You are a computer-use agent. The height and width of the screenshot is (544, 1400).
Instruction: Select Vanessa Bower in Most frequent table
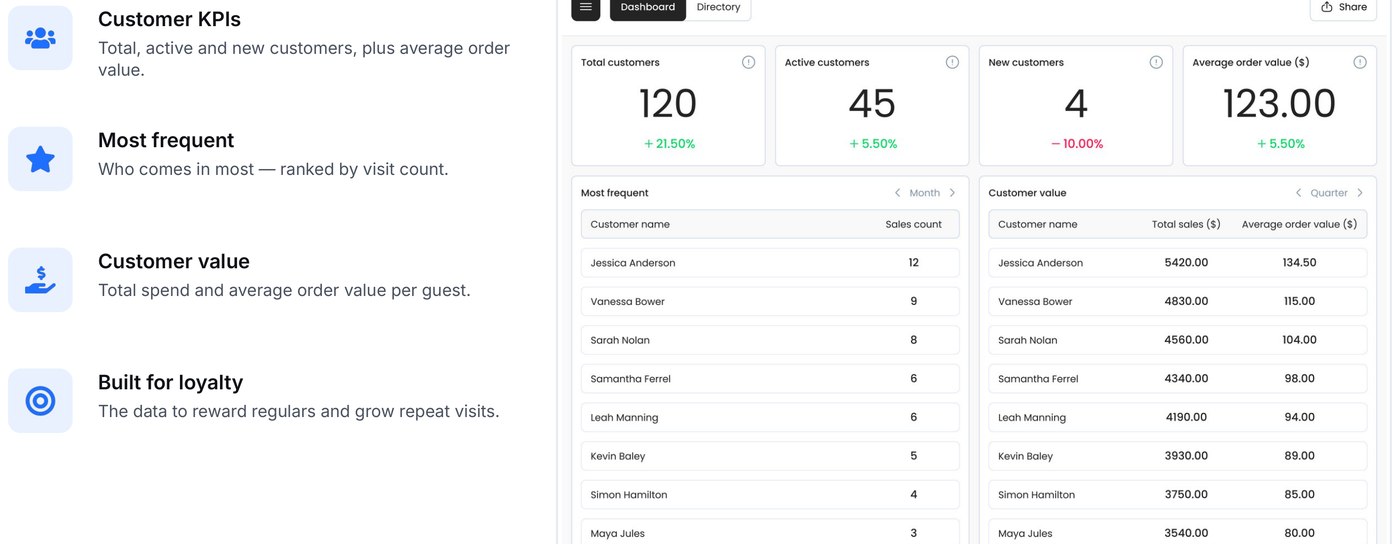tap(770, 301)
